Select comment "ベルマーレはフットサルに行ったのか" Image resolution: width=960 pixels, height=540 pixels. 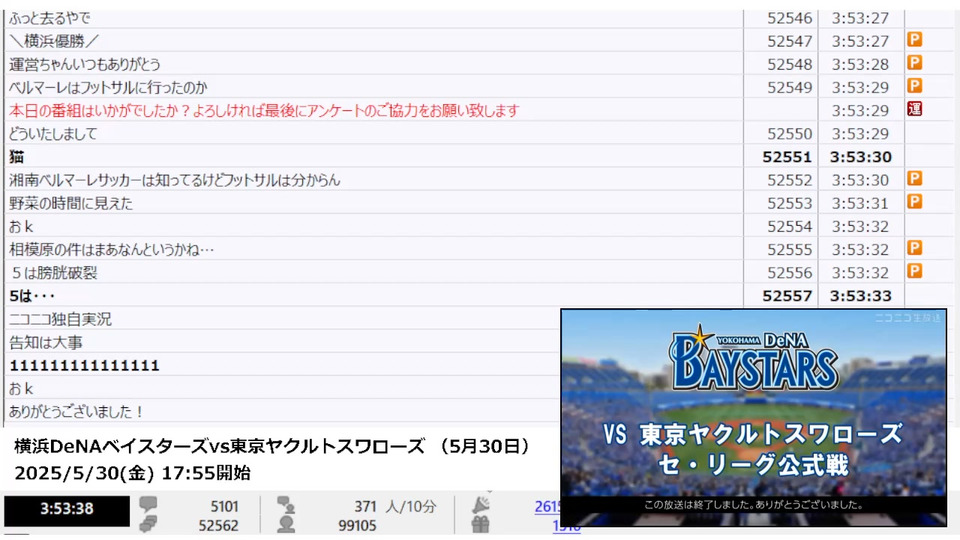pos(108,88)
